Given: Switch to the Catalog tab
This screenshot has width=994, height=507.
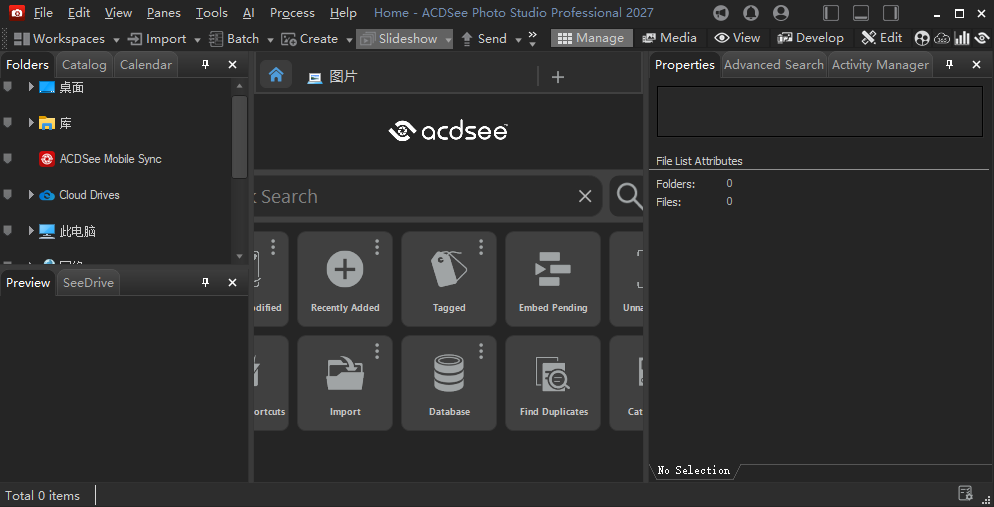Looking at the screenshot, I should (84, 65).
